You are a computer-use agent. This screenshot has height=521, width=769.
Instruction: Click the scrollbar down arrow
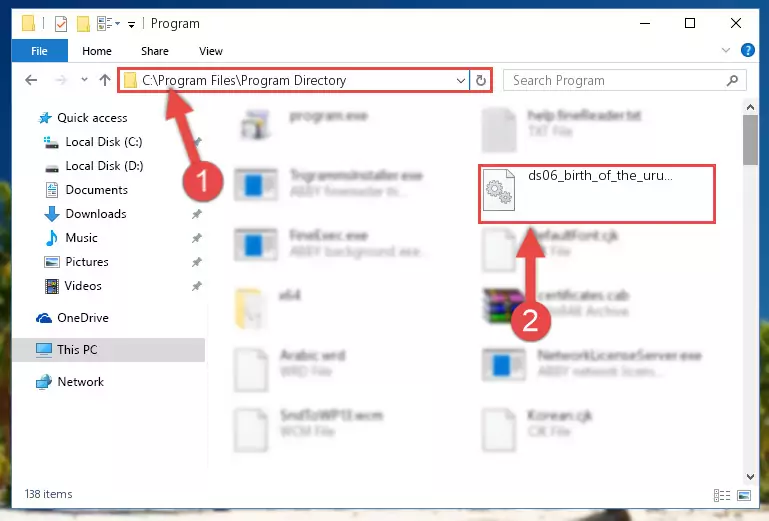(750, 476)
